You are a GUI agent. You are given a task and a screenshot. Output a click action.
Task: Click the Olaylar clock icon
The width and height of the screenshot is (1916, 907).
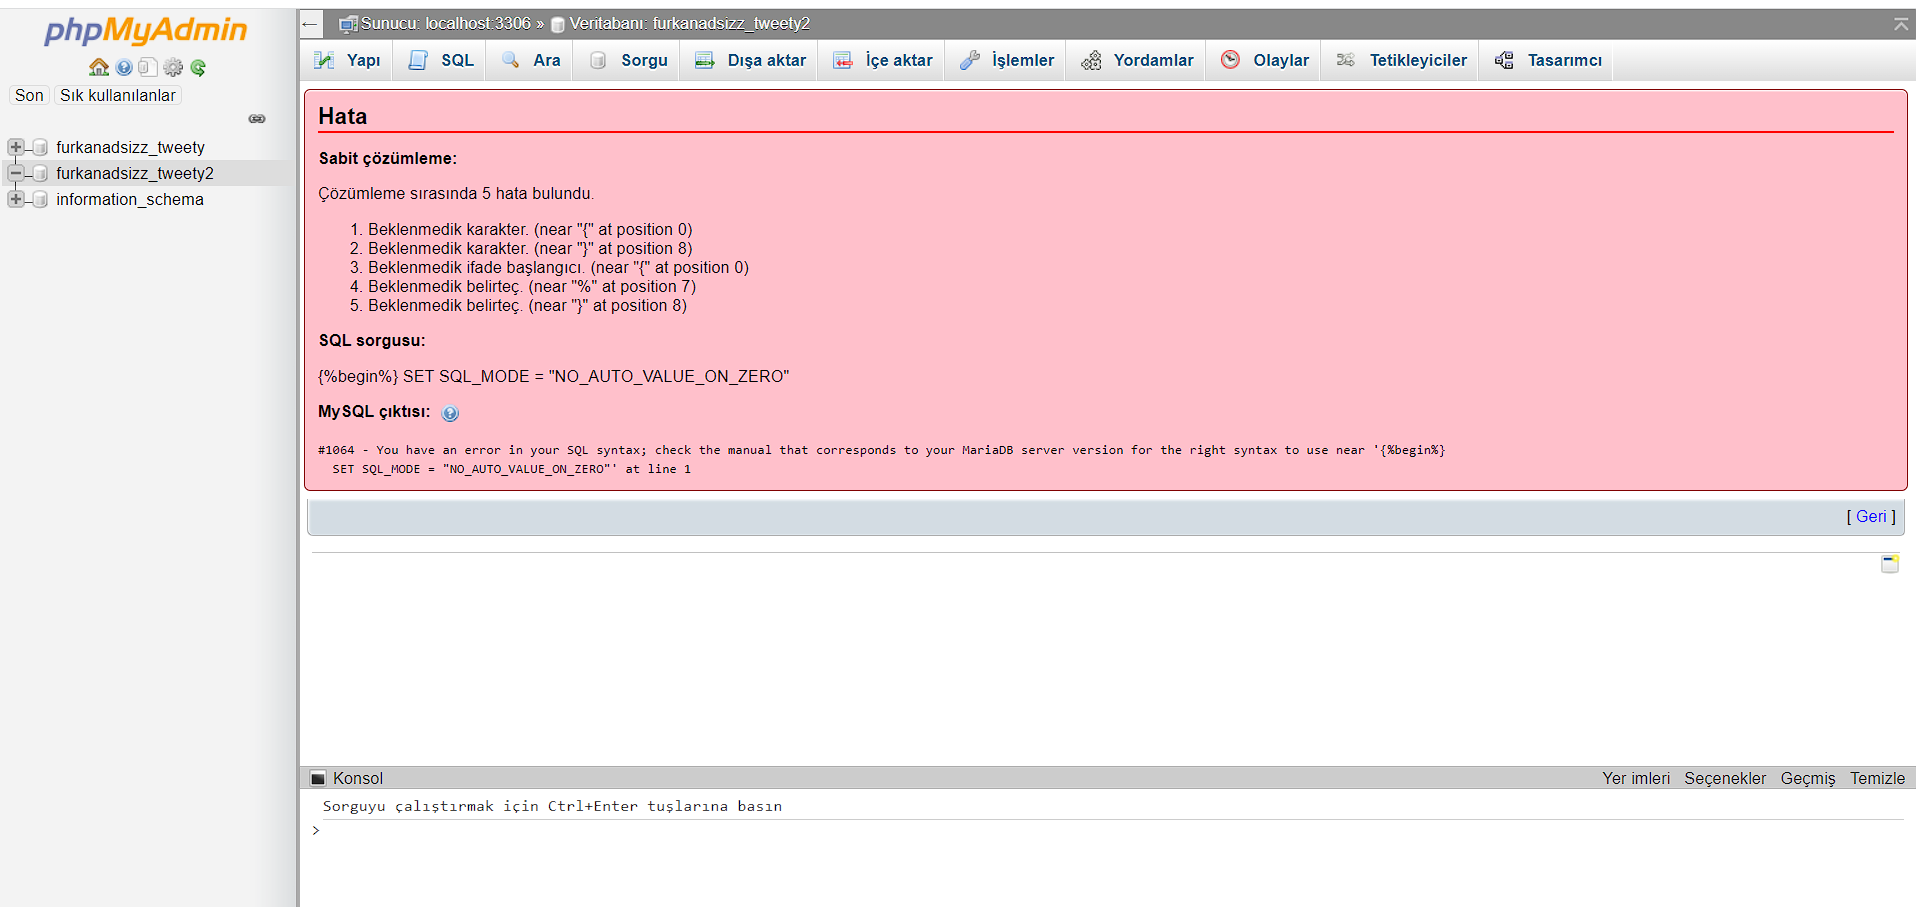[x=1231, y=60]
